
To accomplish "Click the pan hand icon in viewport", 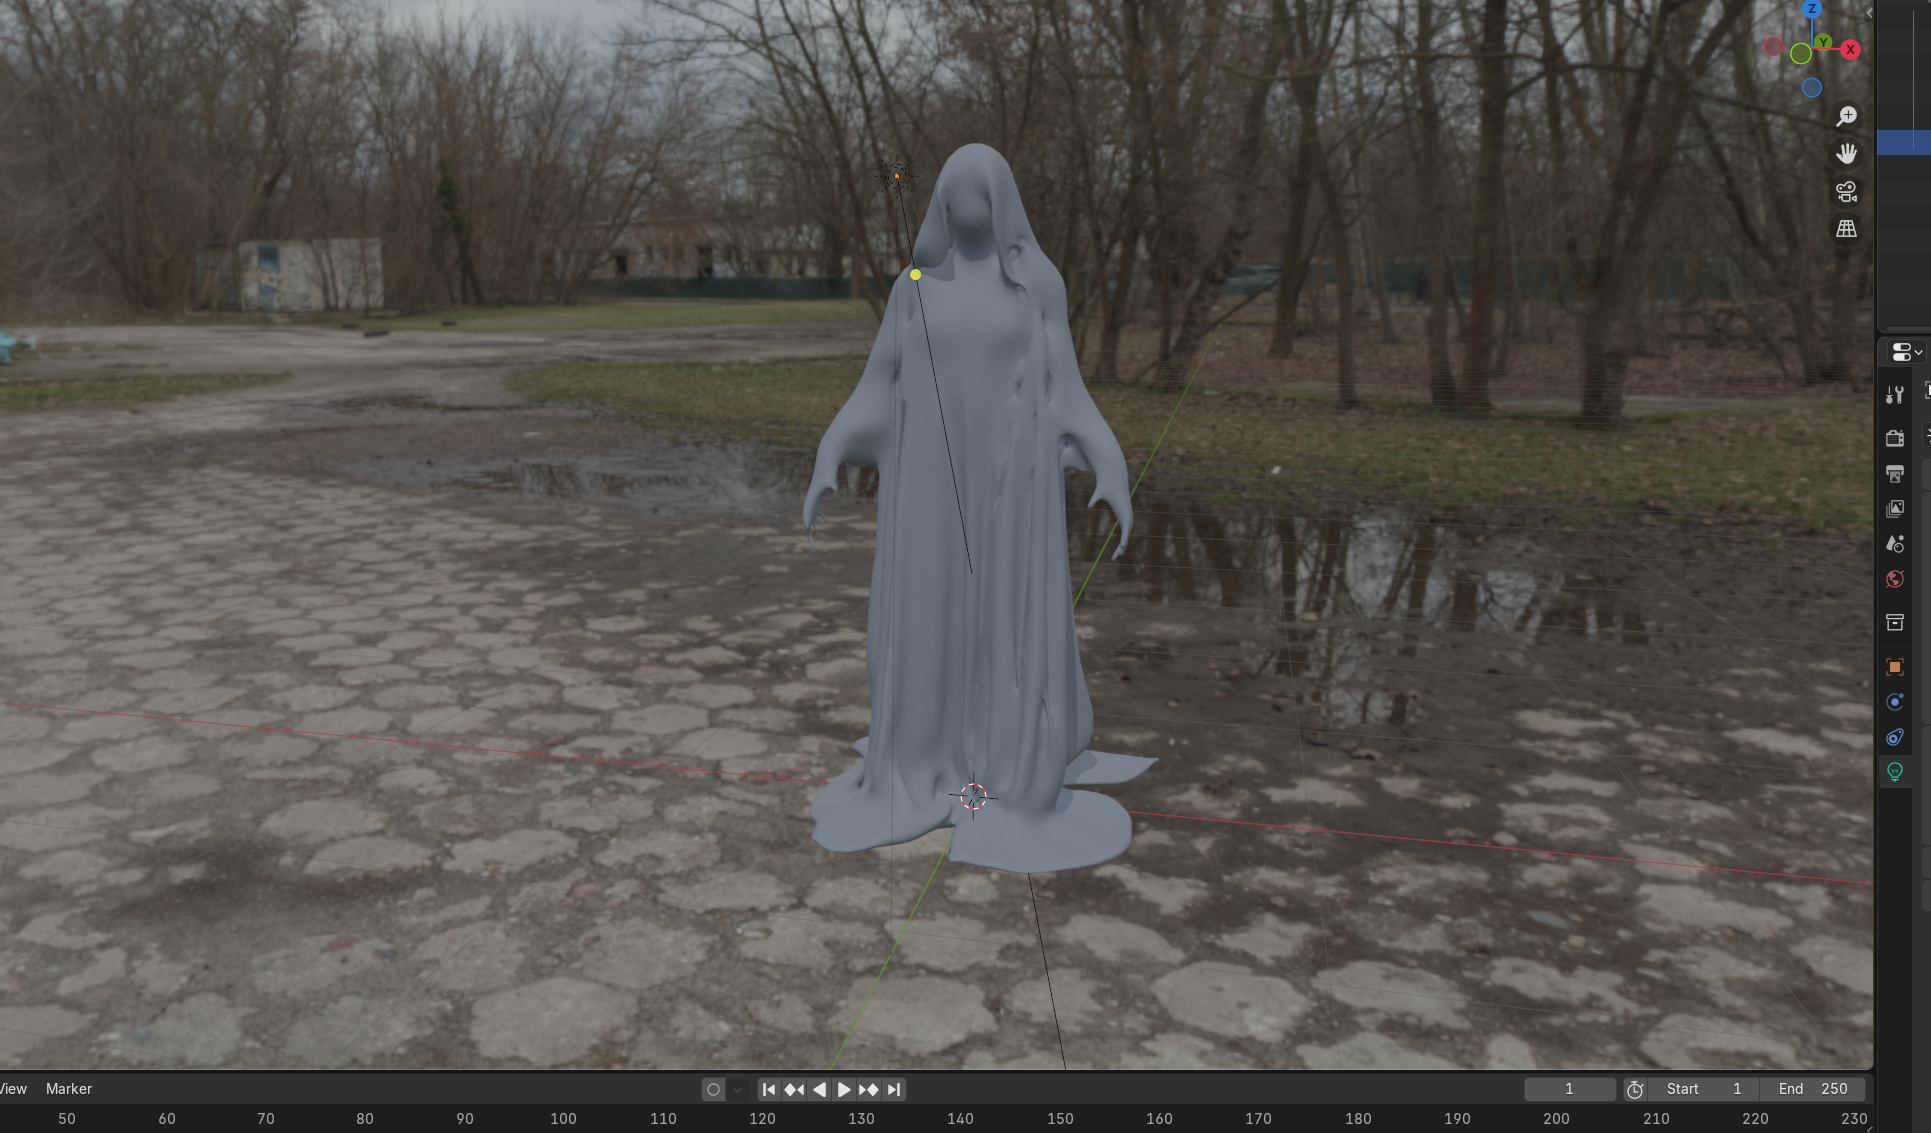I will pyautogui.click(x=1846, y=153).
